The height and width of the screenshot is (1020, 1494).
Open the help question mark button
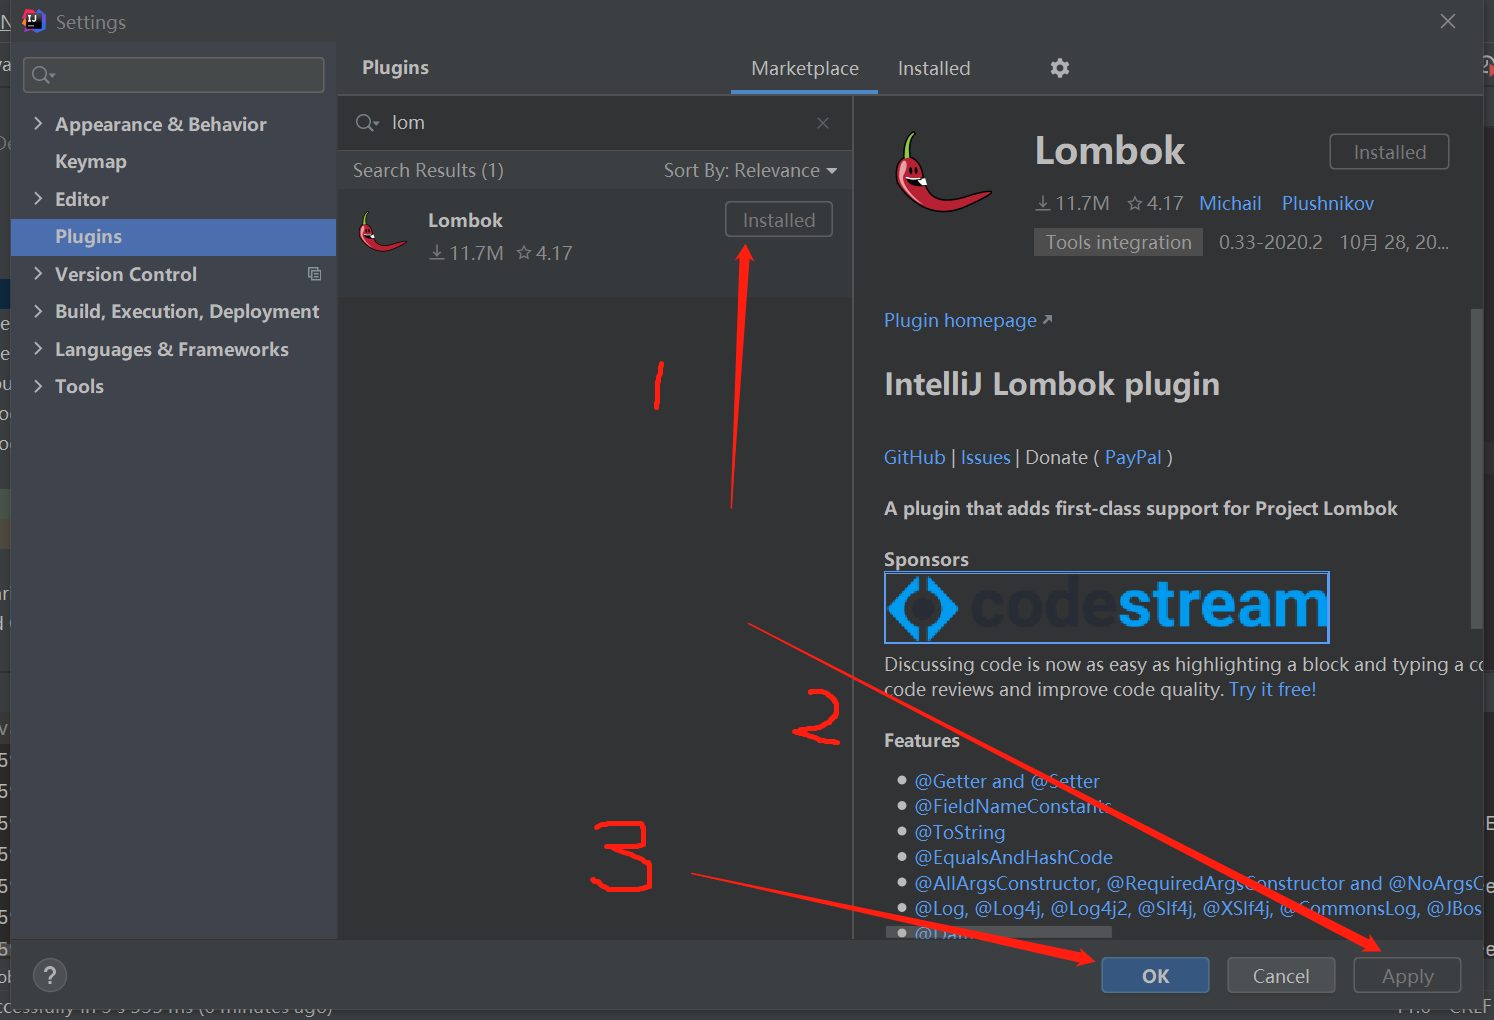[x=50, y=975]
